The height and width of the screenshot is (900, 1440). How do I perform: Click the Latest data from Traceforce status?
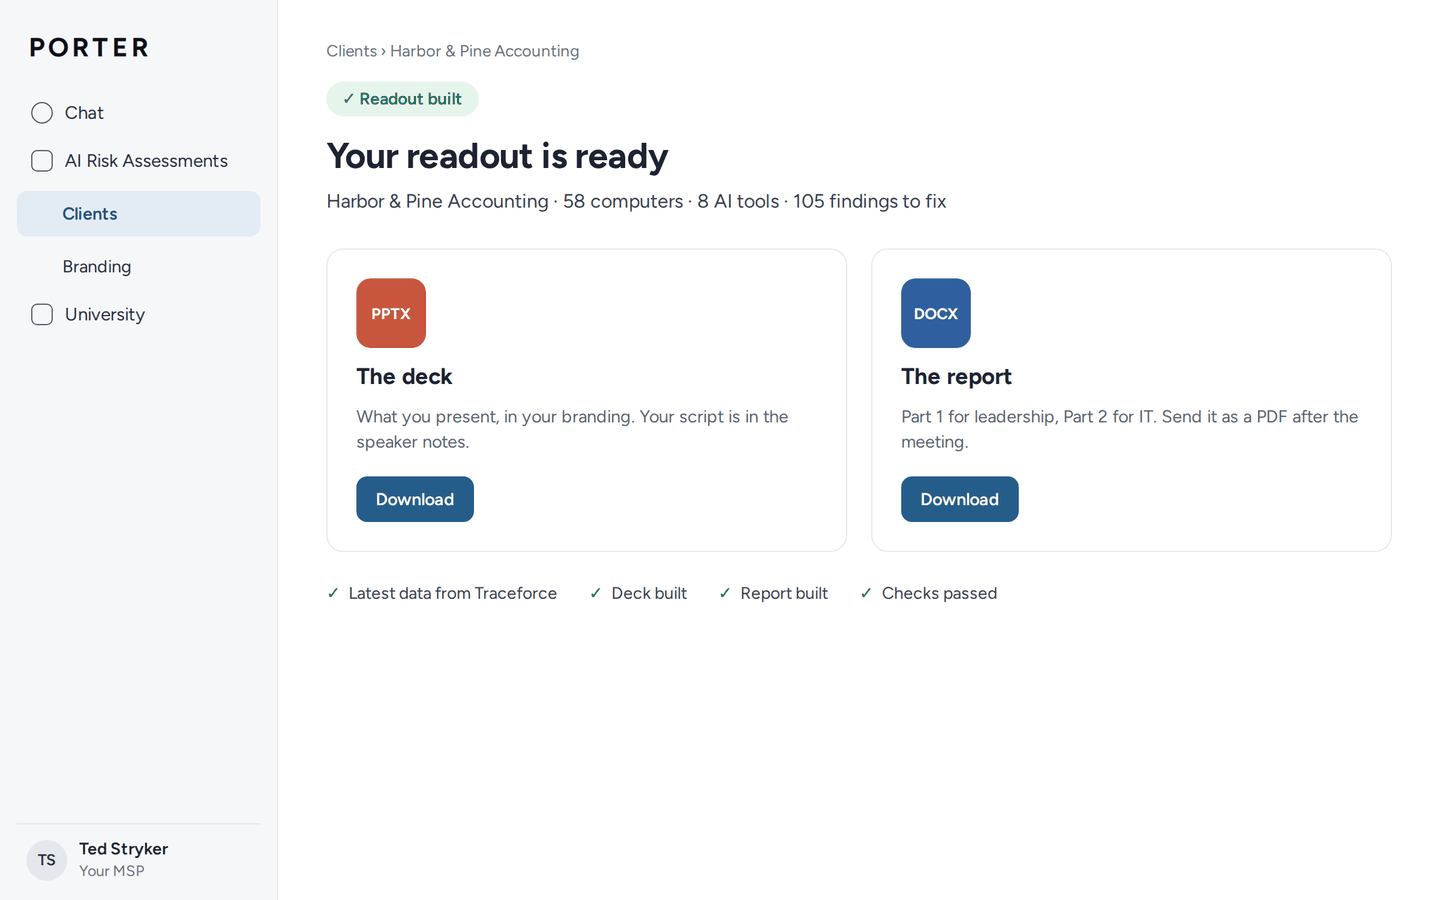pos(442,593)
